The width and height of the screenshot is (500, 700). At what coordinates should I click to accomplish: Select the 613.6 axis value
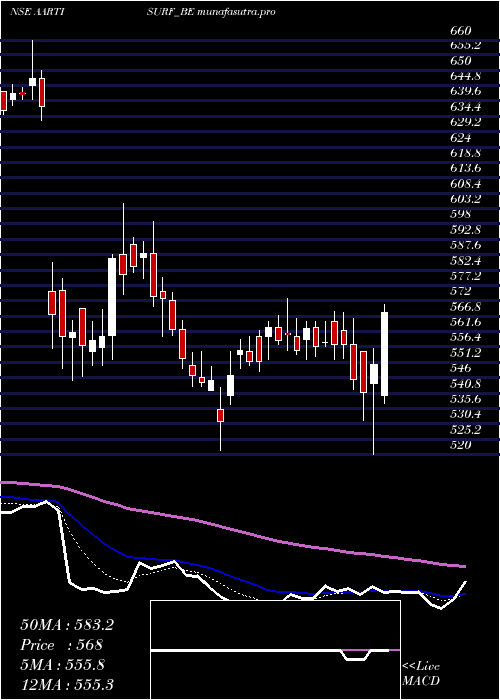[x=466, y=168]
